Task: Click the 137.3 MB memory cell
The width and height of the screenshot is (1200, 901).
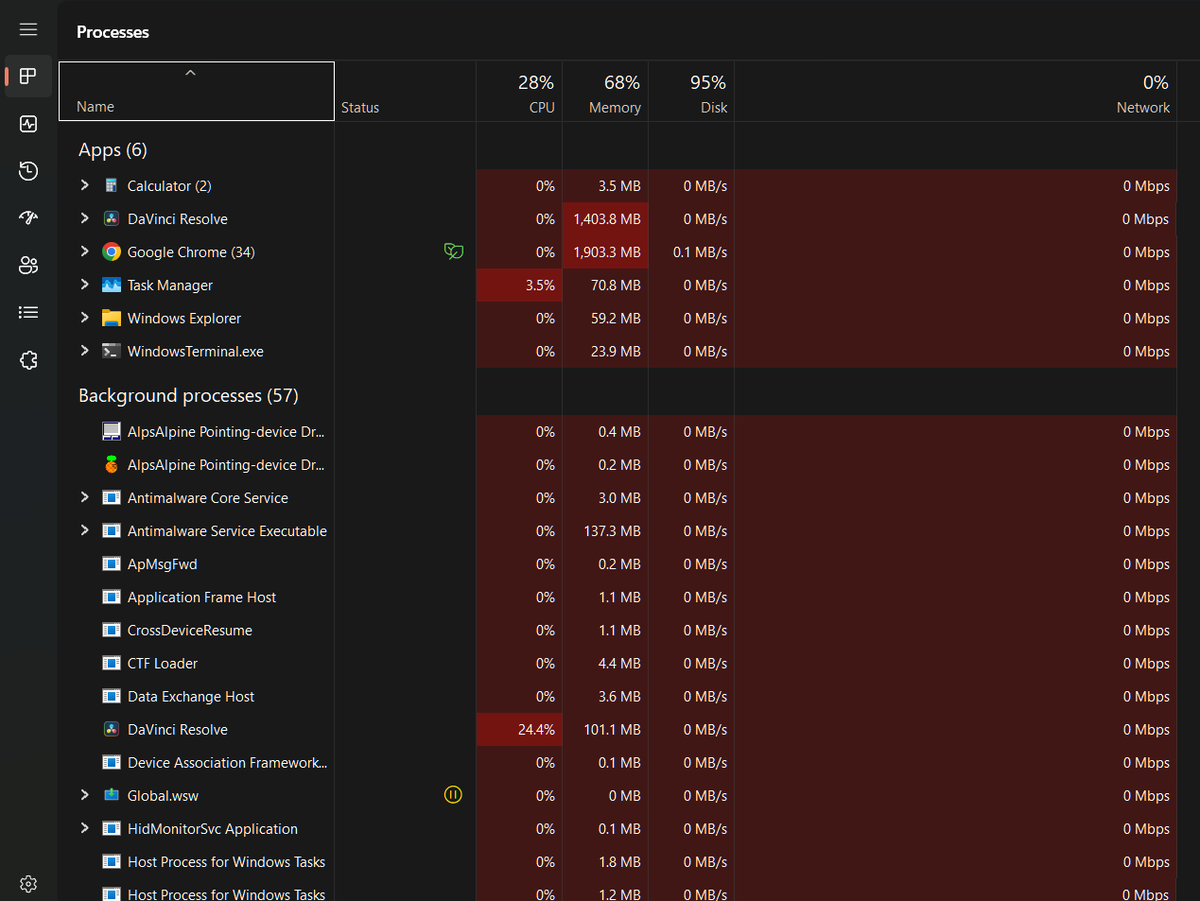Action: click(x=605, y=531)
